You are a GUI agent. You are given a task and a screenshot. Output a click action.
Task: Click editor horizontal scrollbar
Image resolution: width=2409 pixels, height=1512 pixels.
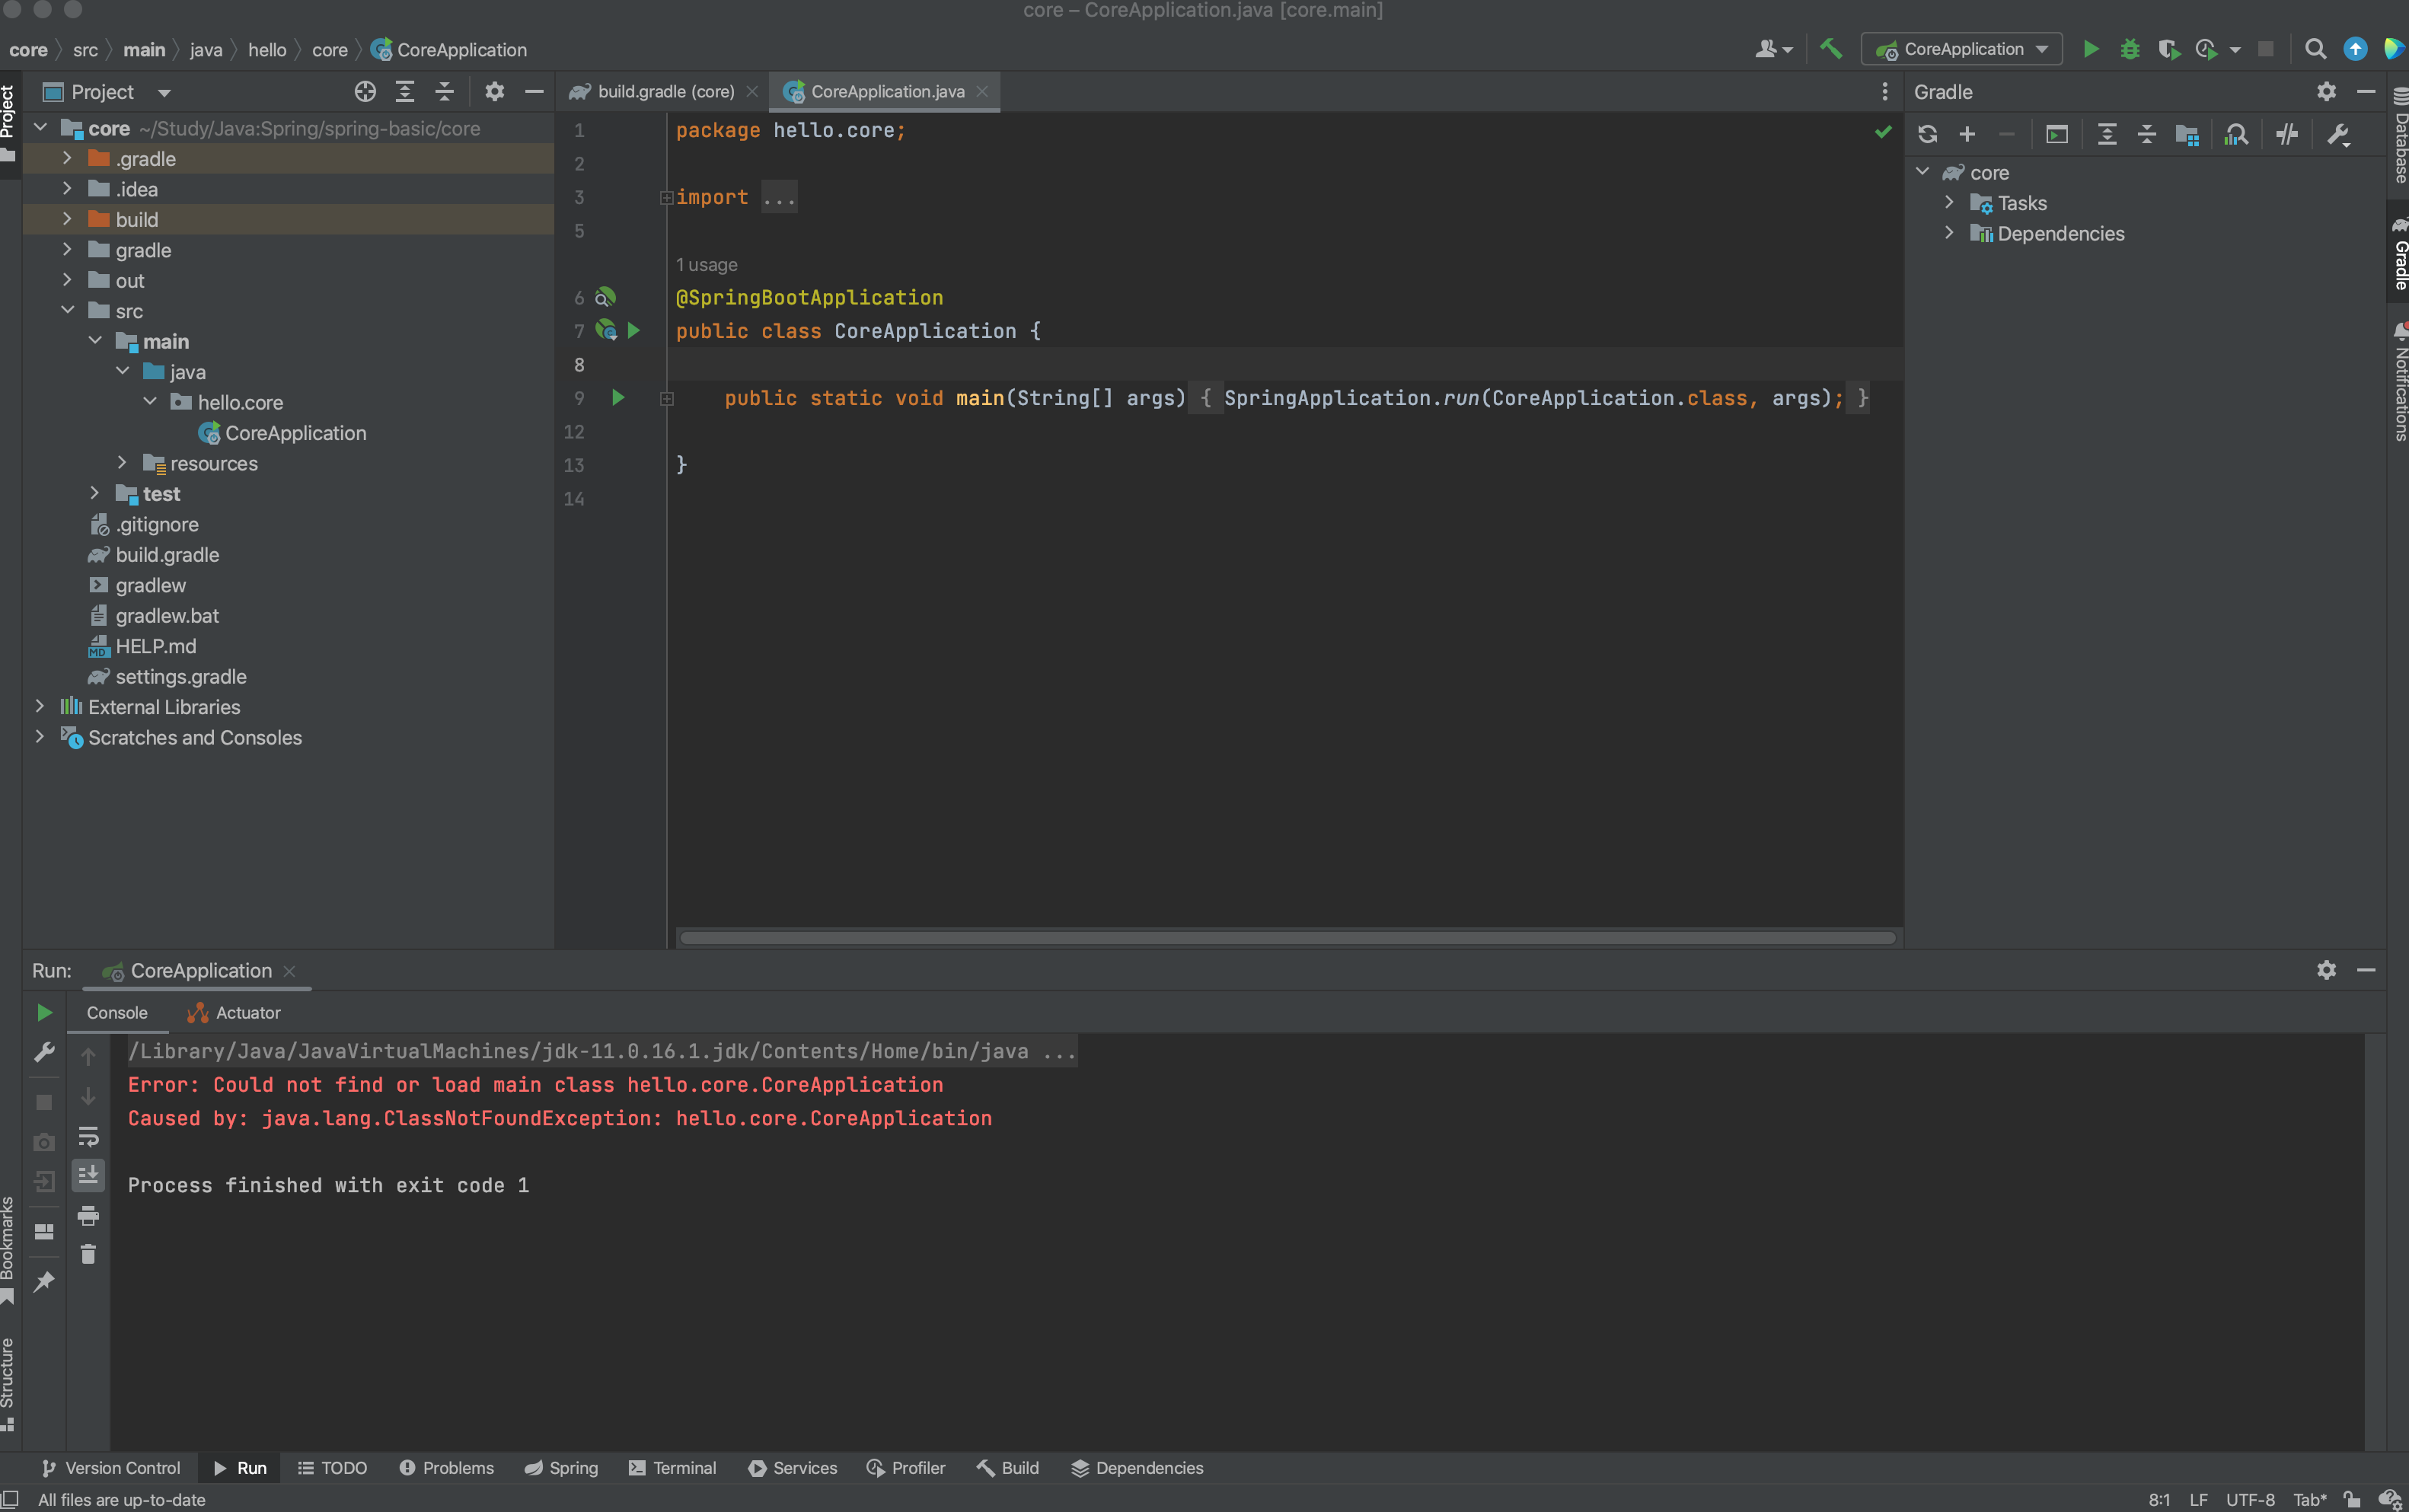click(1287, 938)
